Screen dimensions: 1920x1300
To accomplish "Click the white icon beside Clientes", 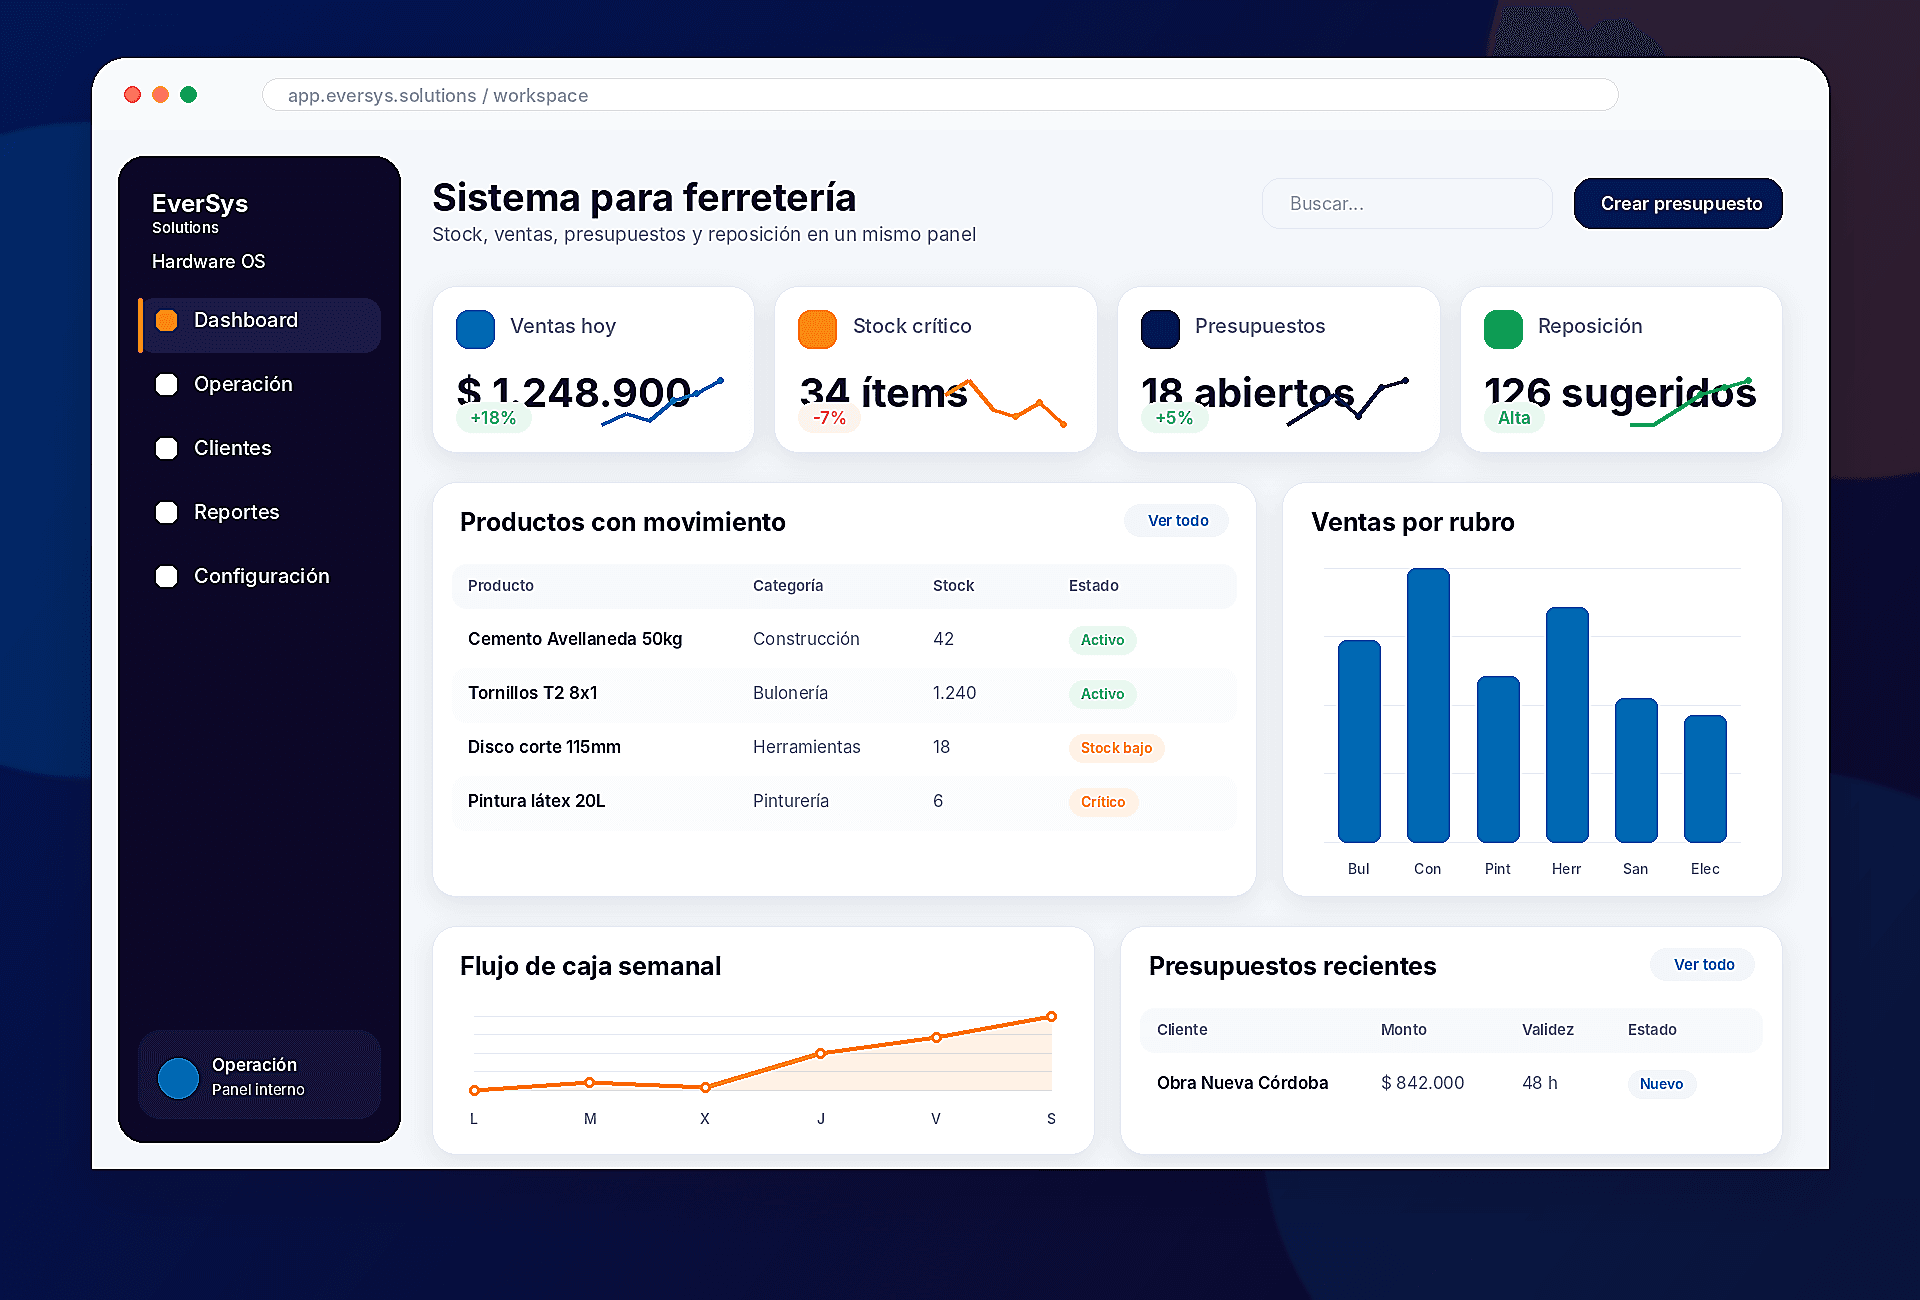I will [167, 448].
